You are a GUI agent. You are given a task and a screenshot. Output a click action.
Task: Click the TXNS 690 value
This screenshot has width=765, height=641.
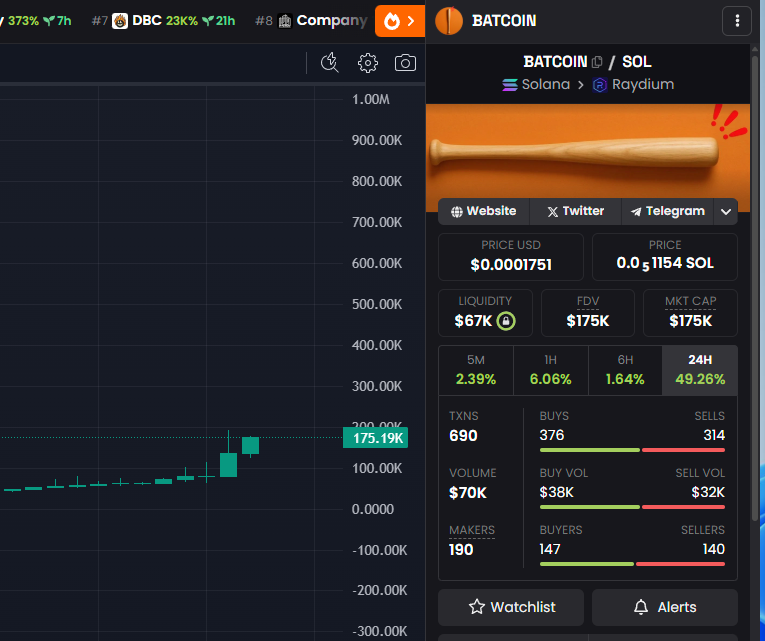coord(463,436)
